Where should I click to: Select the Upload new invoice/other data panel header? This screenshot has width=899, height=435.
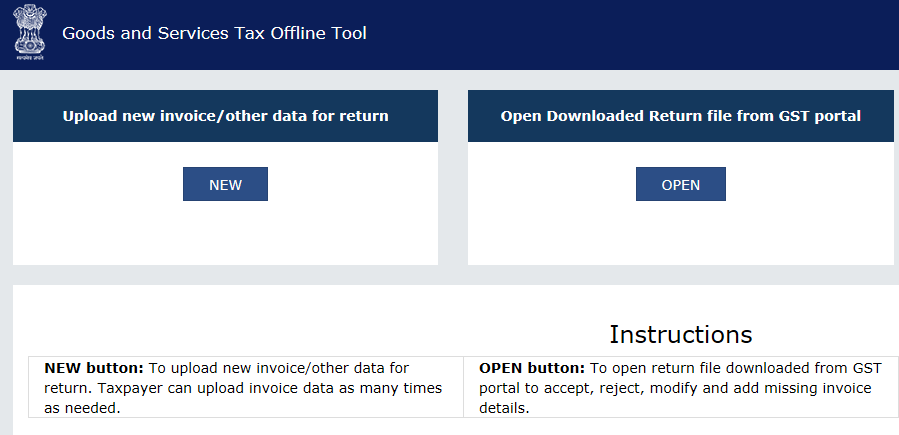[225, 116]
